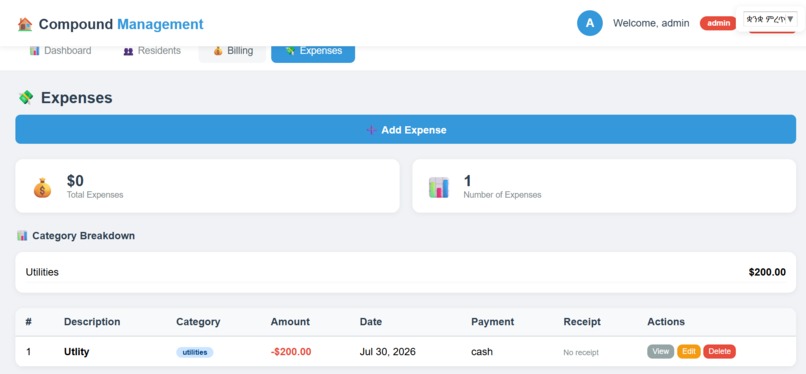Screen dimensions: 806x374
Task: Click the Payment column header
Action: (x=492, y=322)
